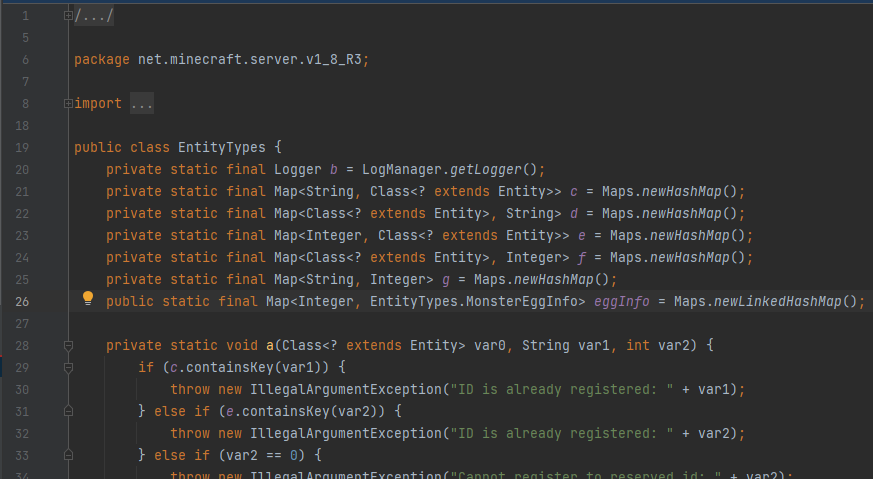Click IllegalArgumentException on line 30
Viewport: 873px width, 479px height.
point(345,390)
